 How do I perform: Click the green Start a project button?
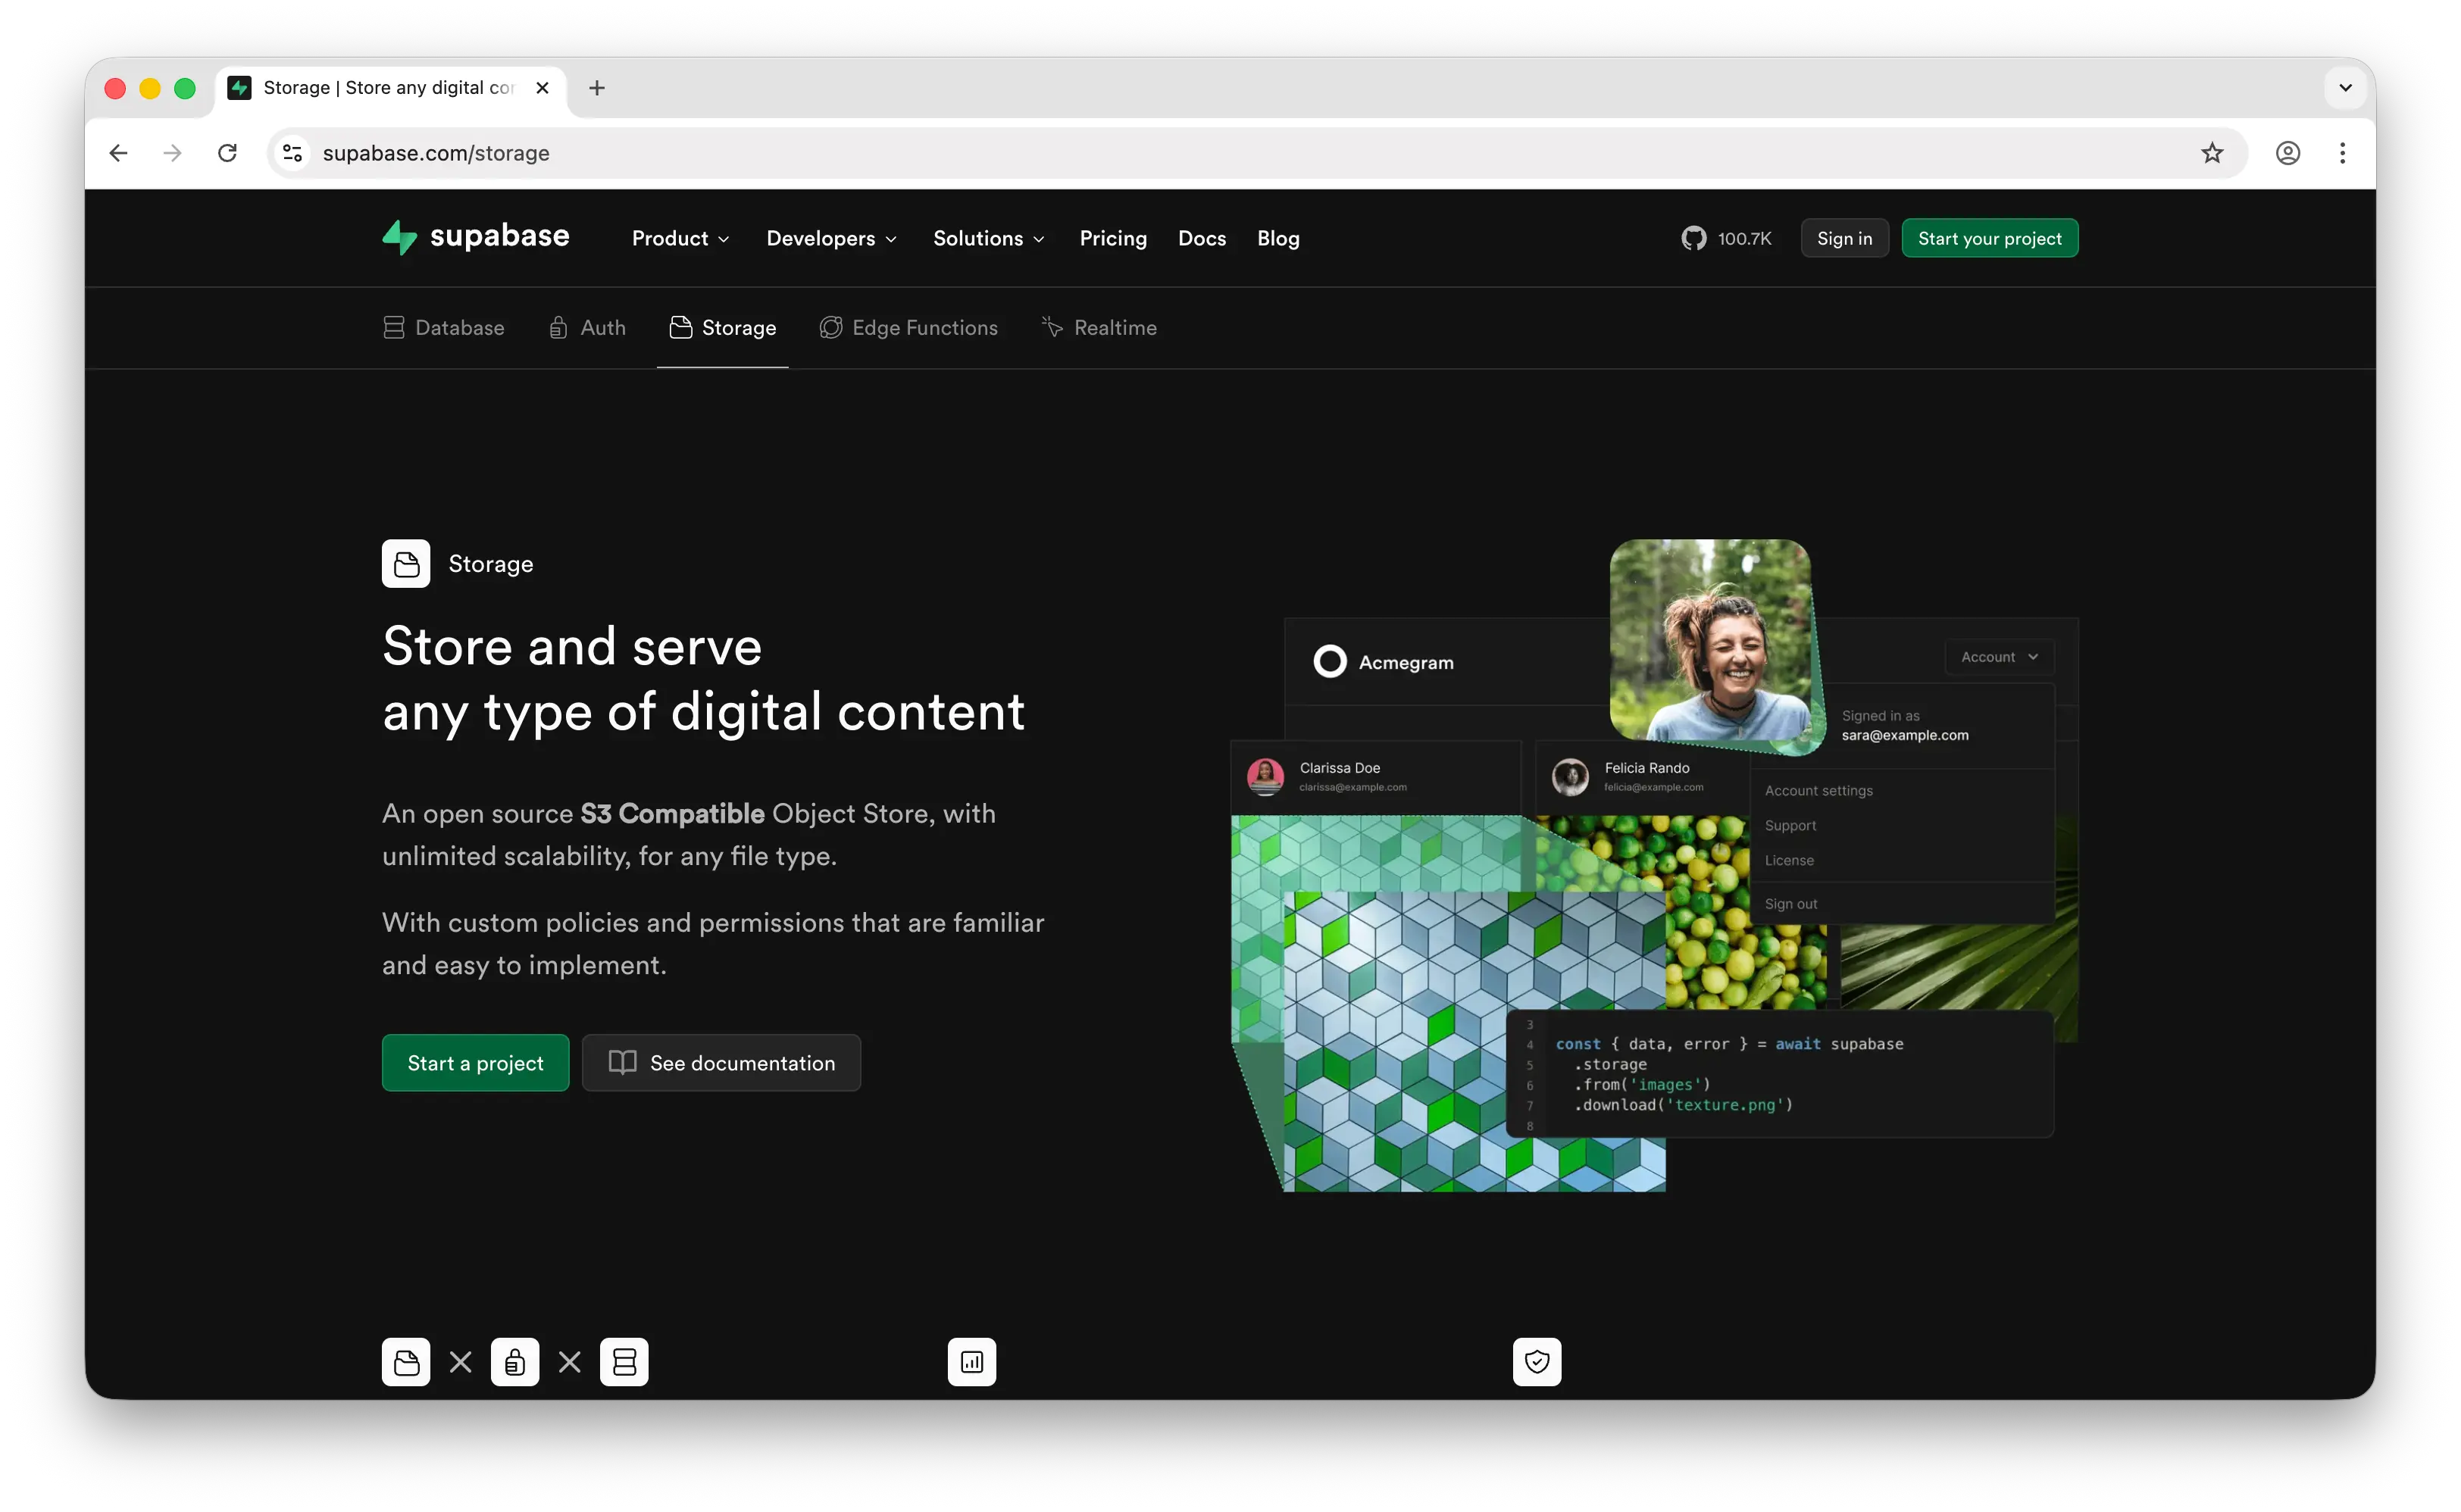(x=475, y=1063)
